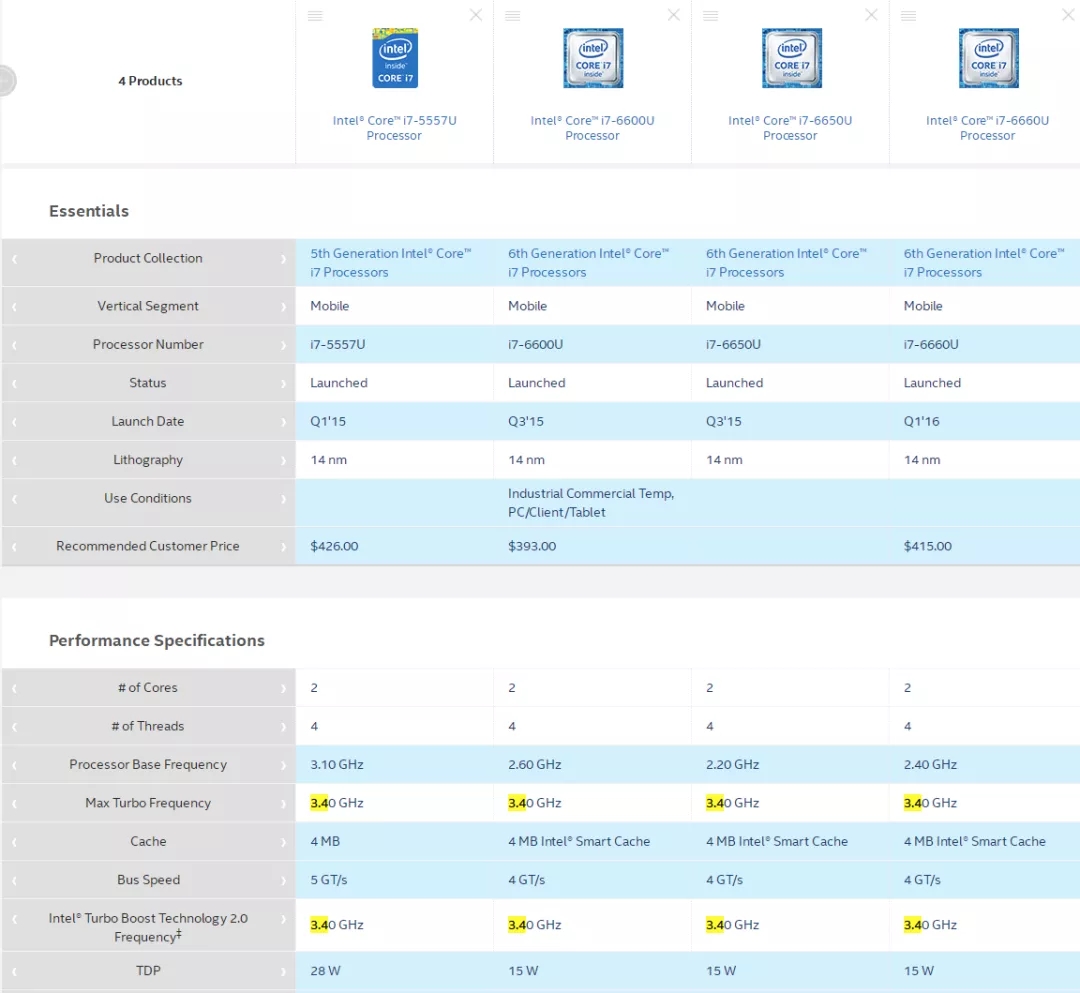Viewport: 1080px width, 993px height.
Task: Click the Performance Specifications section heading
Action: point(156,640)
